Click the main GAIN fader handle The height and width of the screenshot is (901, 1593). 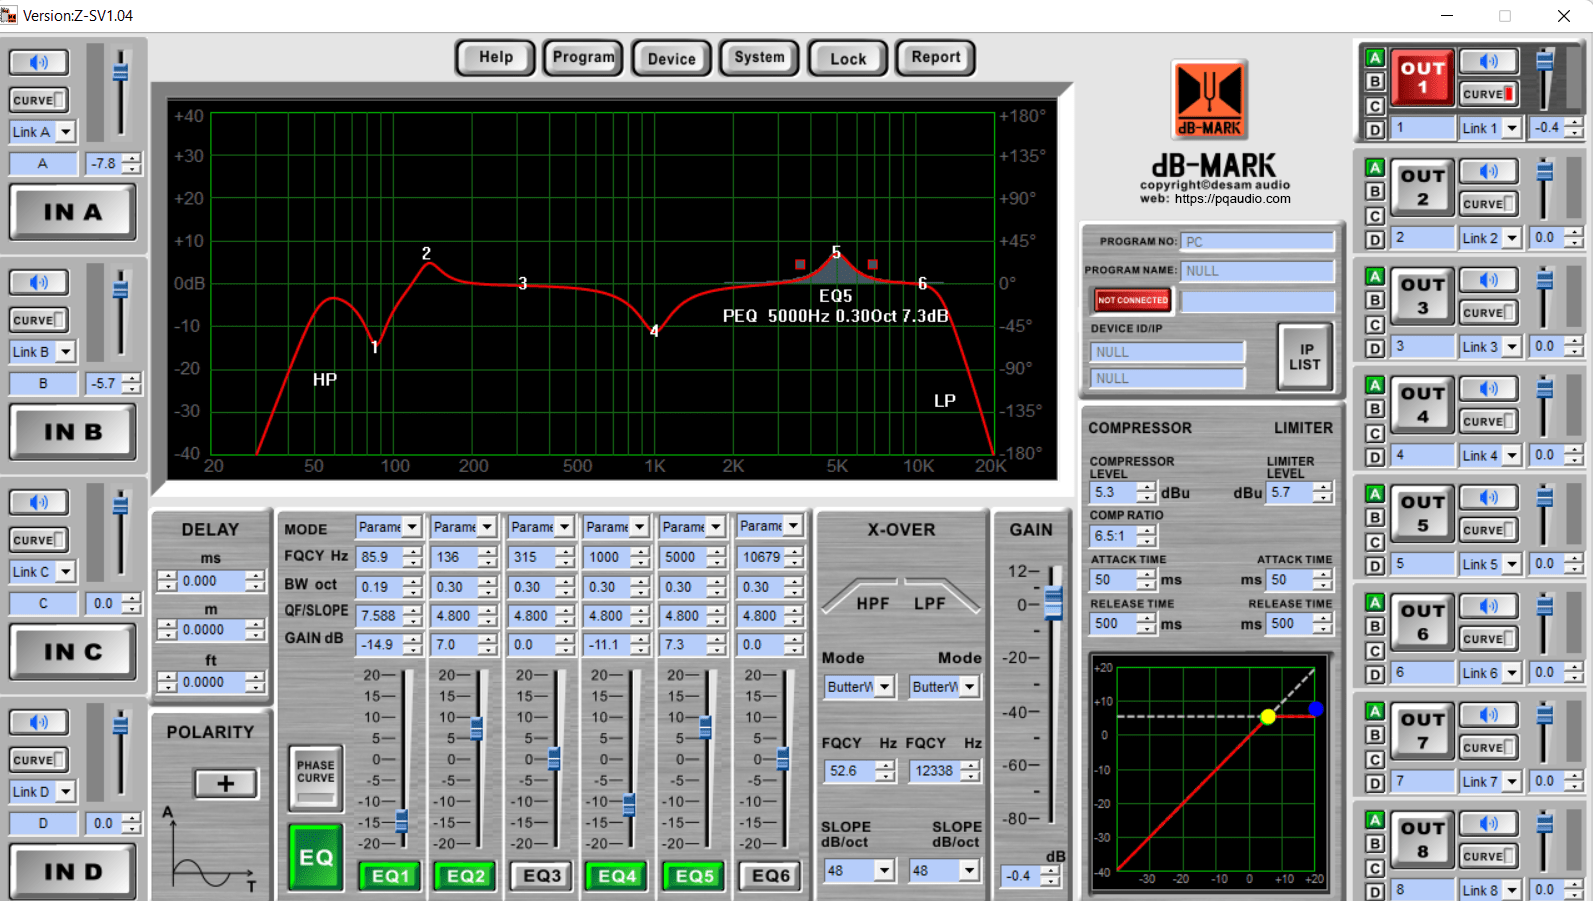point(1053,602)
